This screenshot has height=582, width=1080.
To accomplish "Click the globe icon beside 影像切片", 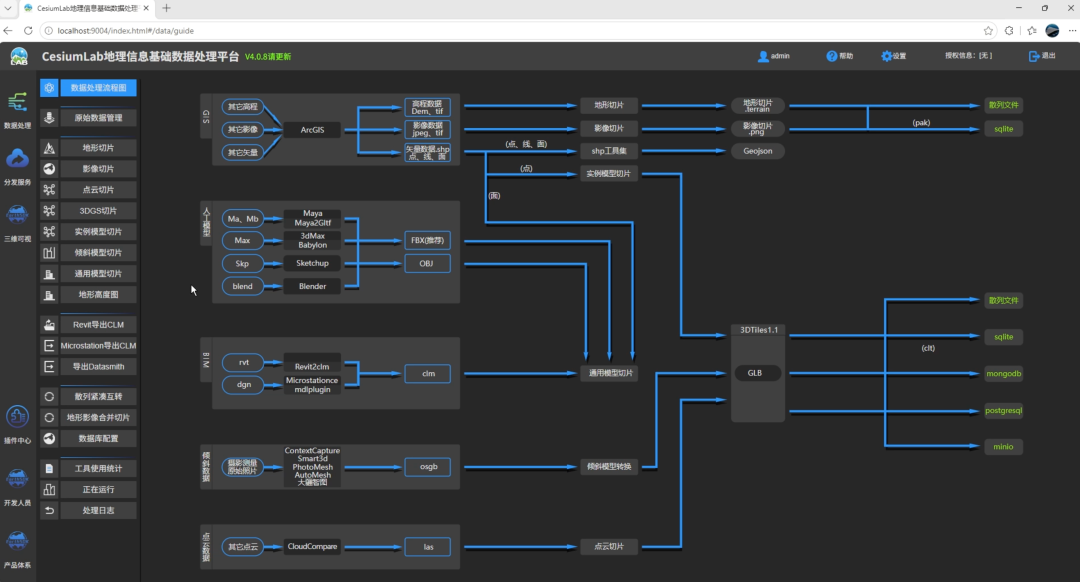I will point(49,169).
